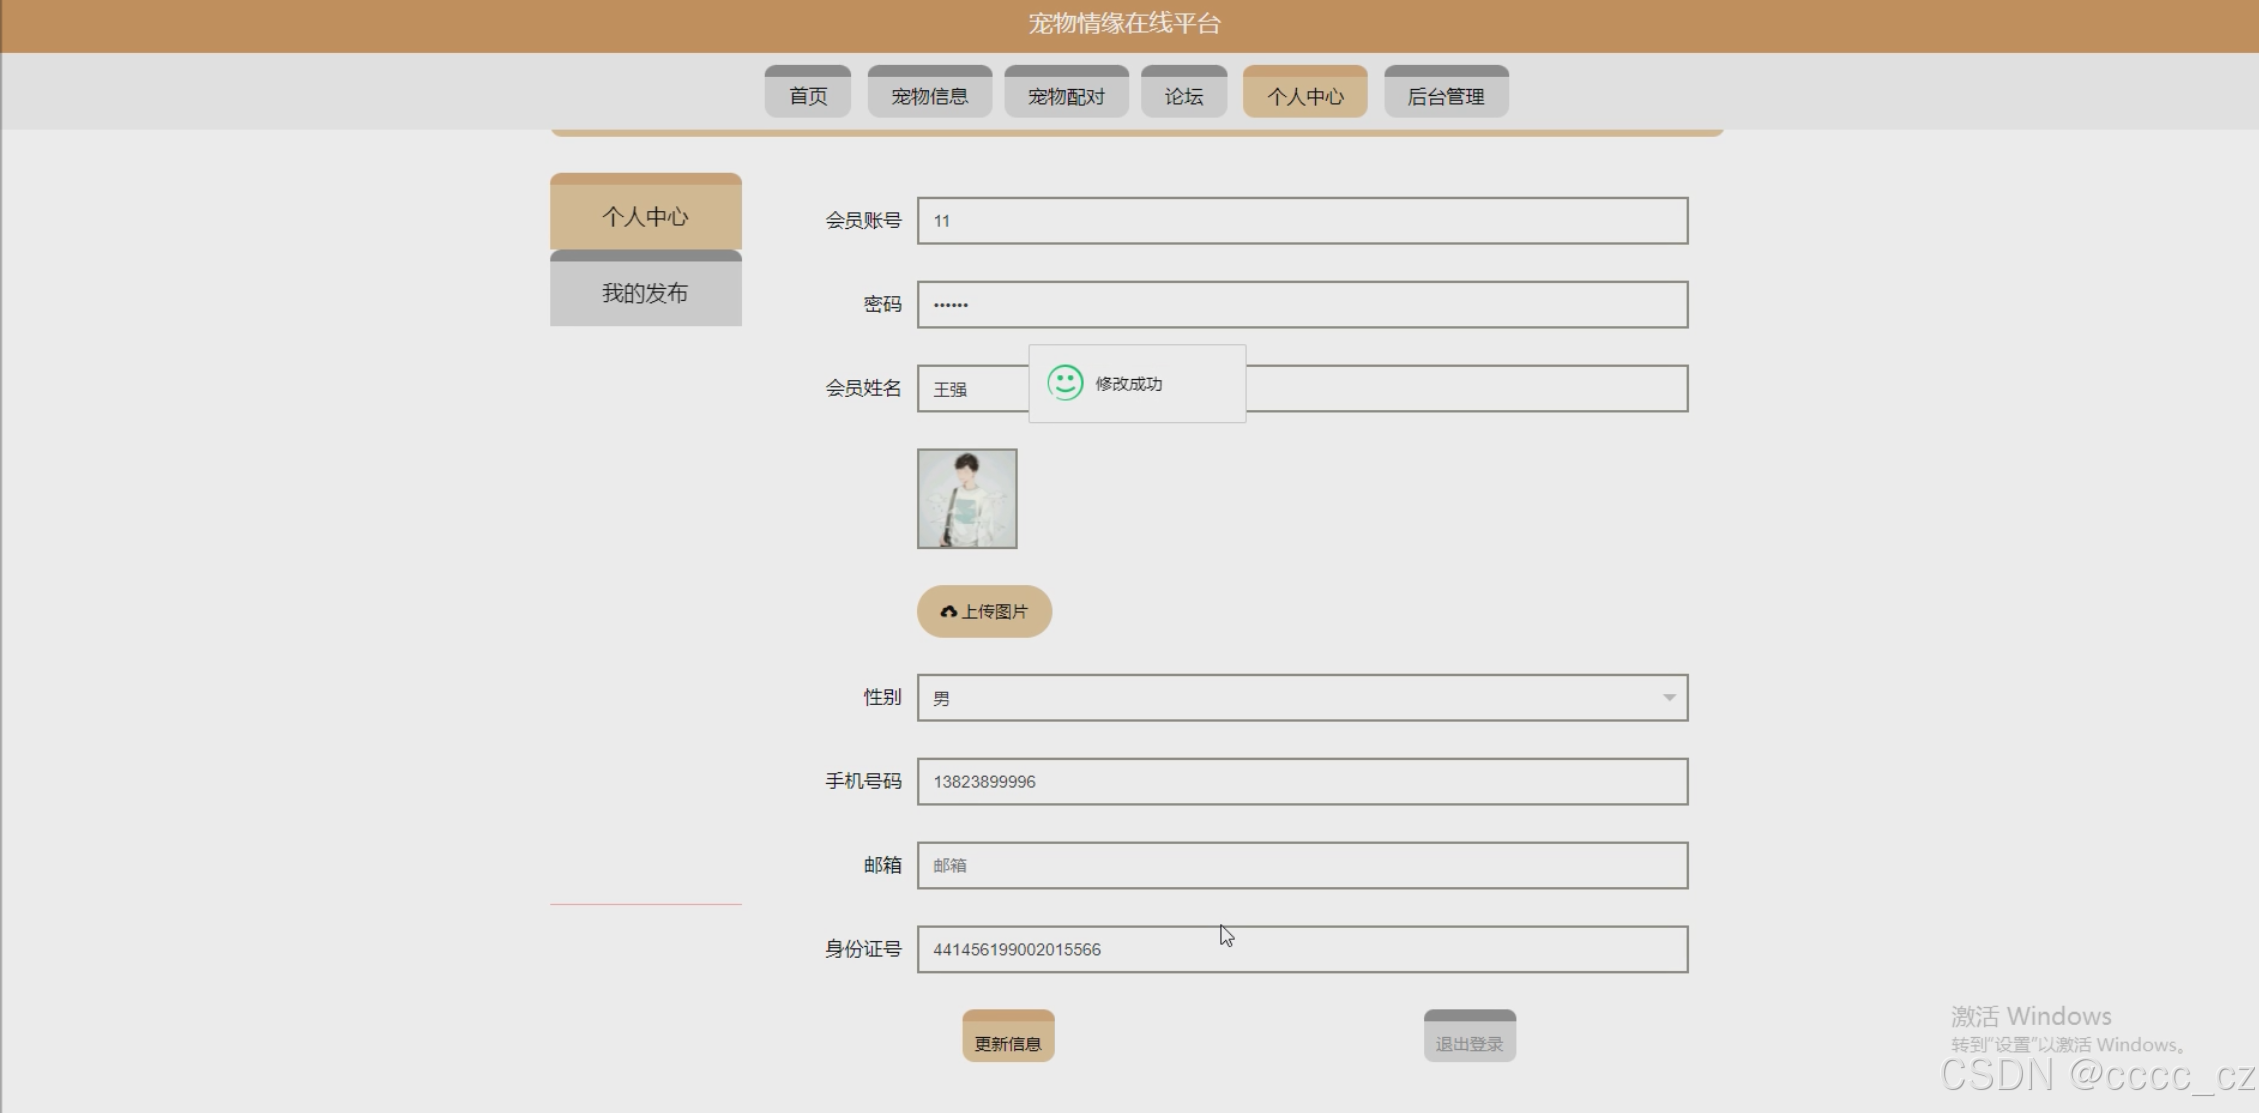Click the 上传图片 upload button

[984, 612]
